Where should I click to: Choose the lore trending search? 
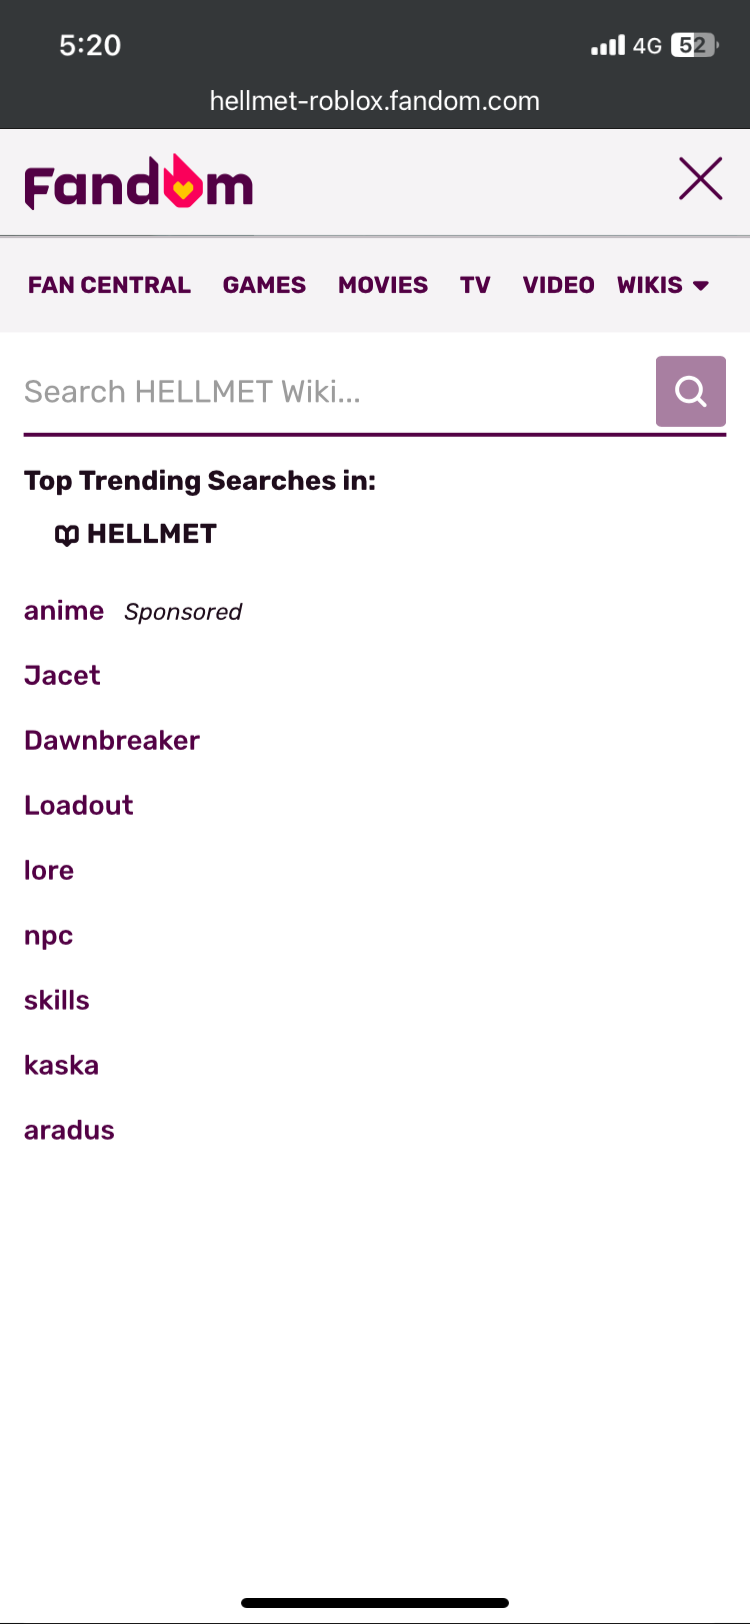pos(49,871)
